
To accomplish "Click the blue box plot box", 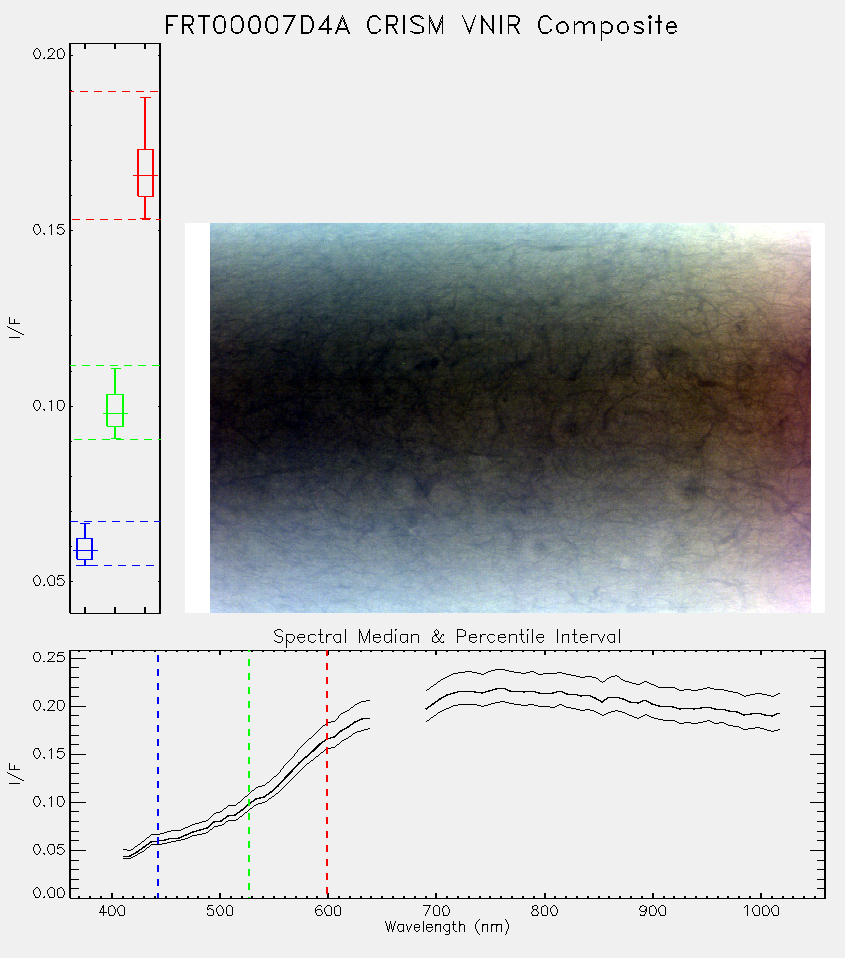I will [84, 549].
